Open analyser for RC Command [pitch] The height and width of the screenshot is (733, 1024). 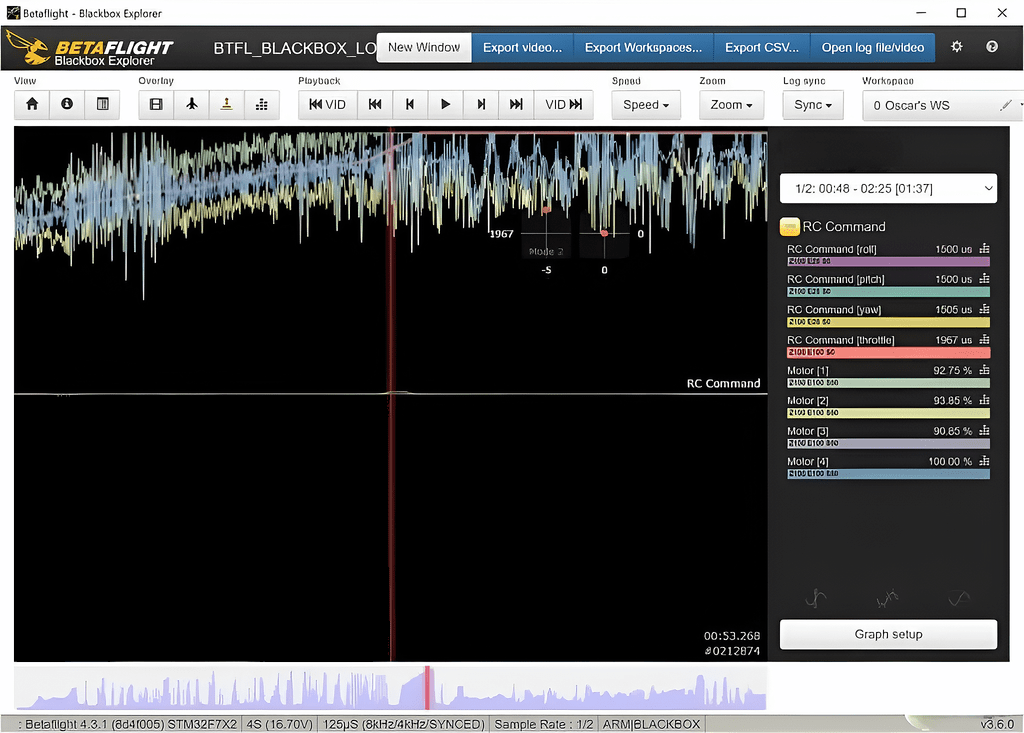click(984, 279)
